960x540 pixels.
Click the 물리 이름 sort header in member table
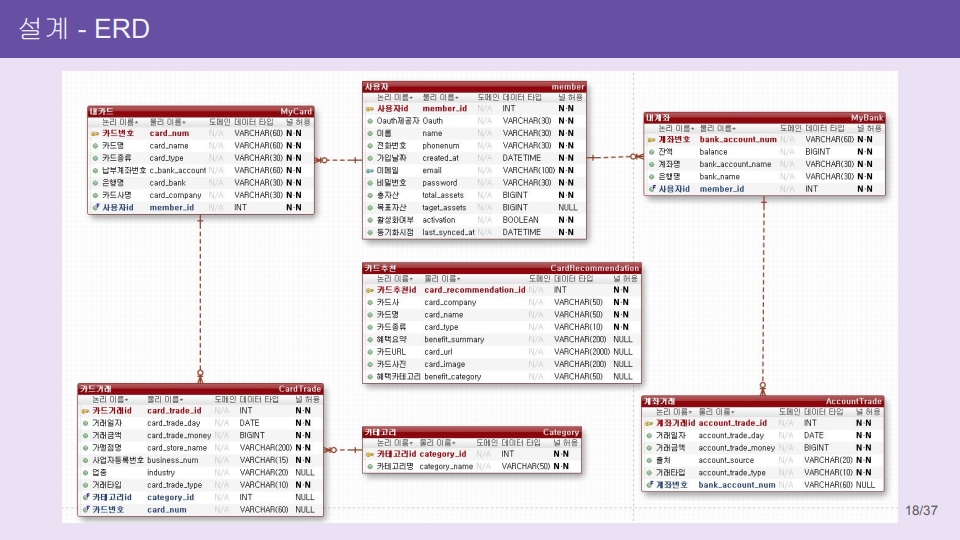tap(441, 97)
